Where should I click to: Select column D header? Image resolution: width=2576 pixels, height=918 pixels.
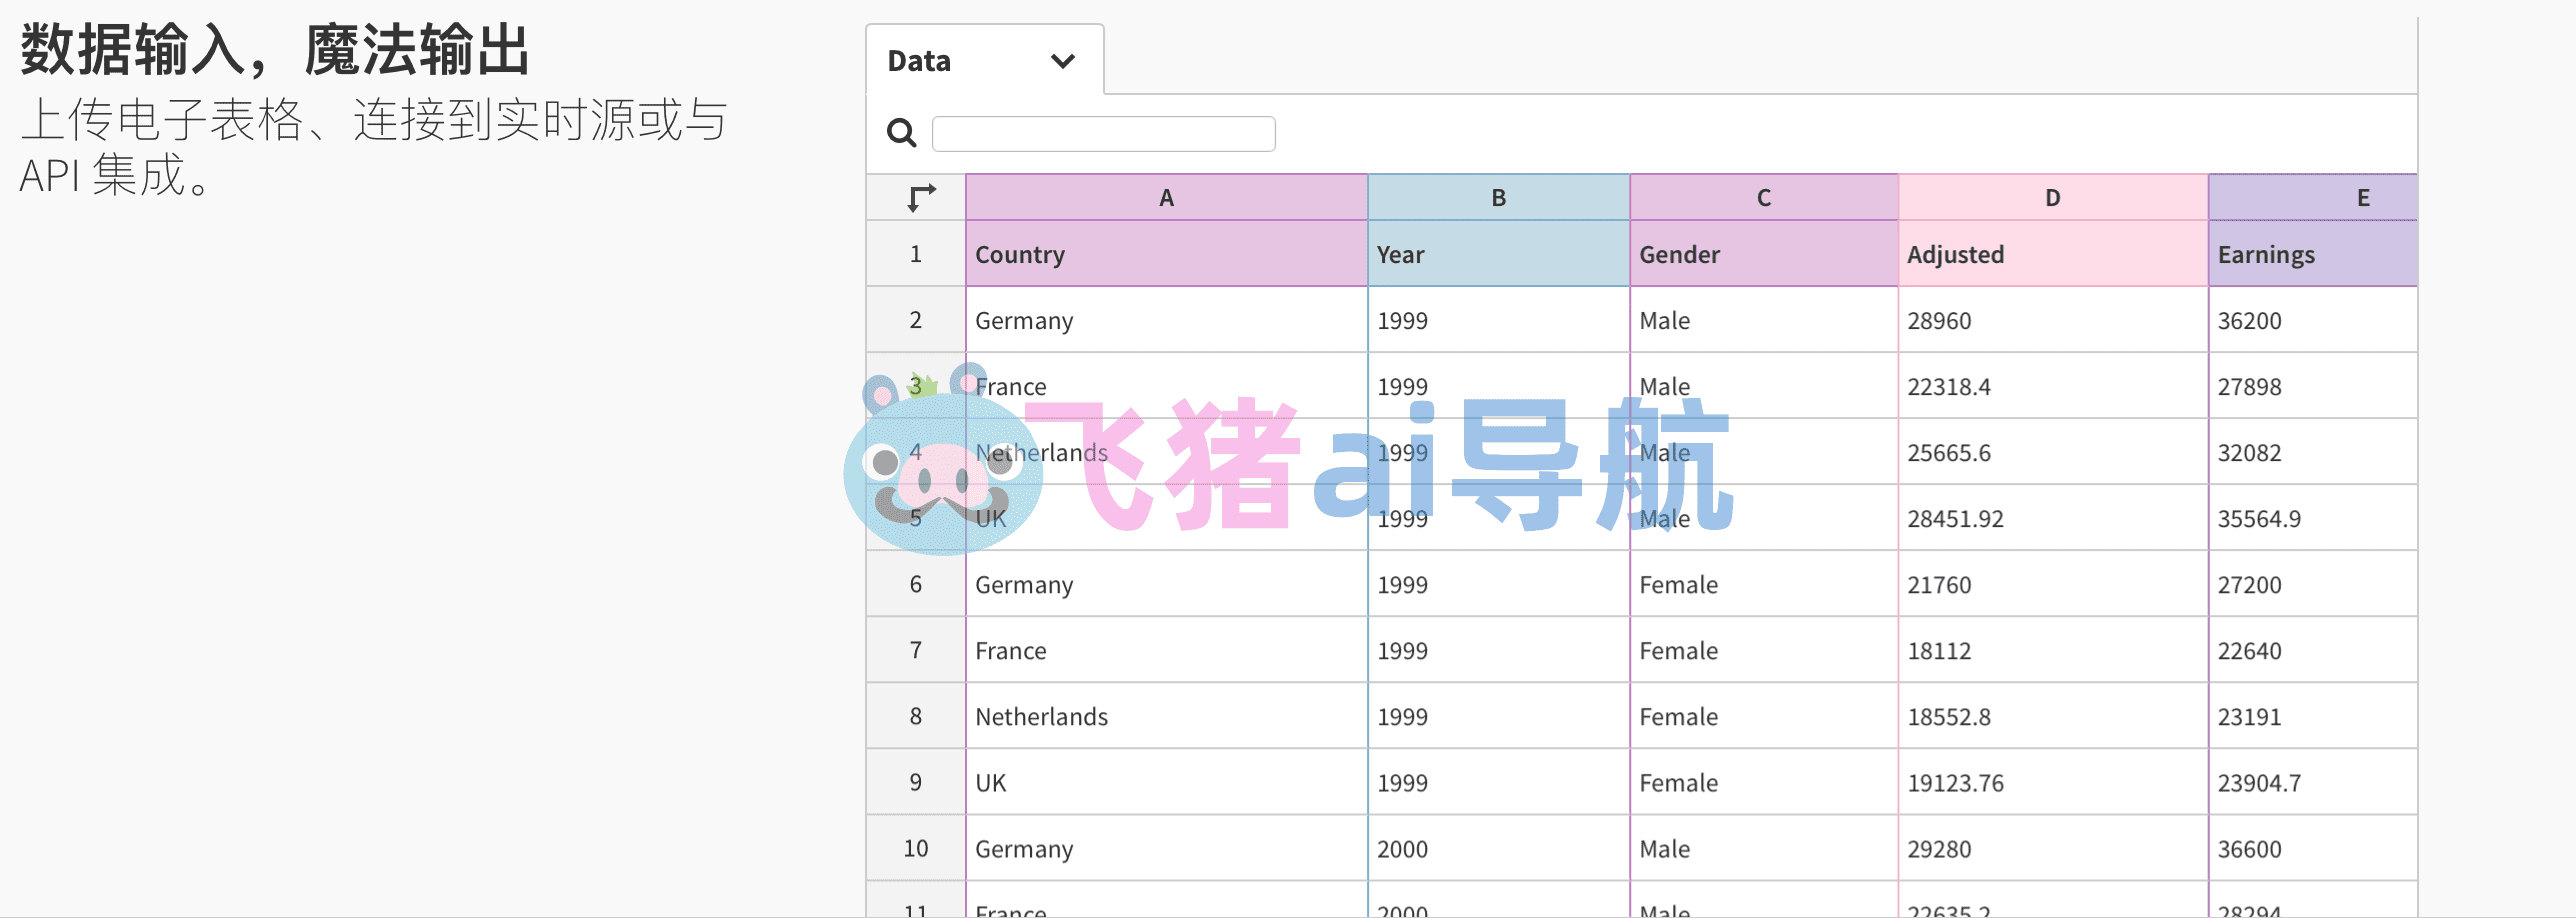[x=2052, y=197]
